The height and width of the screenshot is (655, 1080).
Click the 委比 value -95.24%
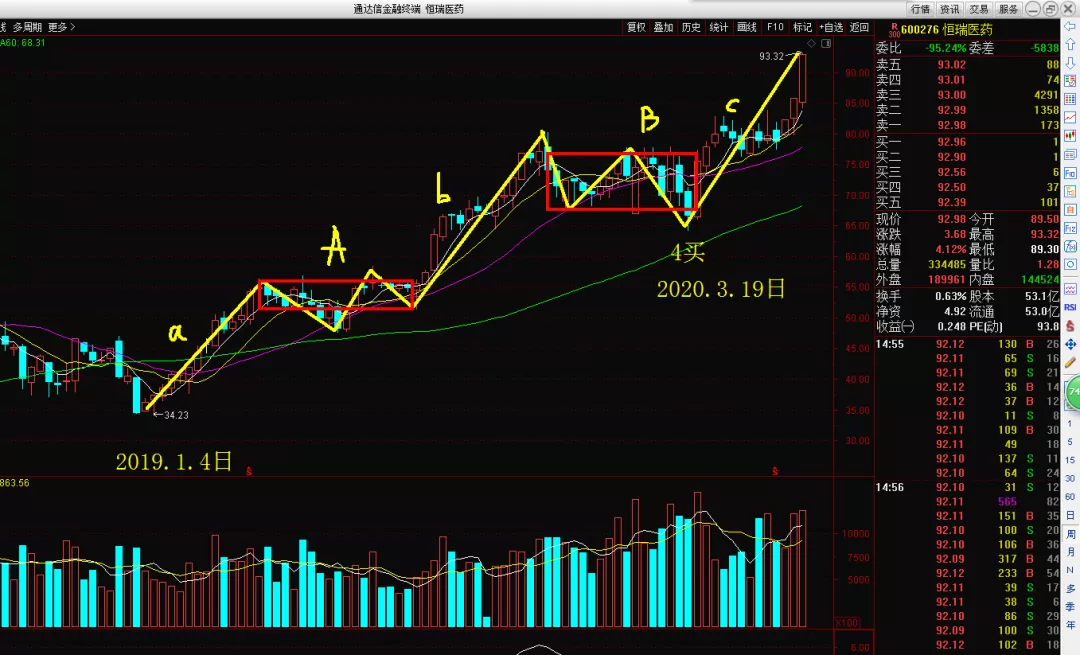click(x=946, y=48)
